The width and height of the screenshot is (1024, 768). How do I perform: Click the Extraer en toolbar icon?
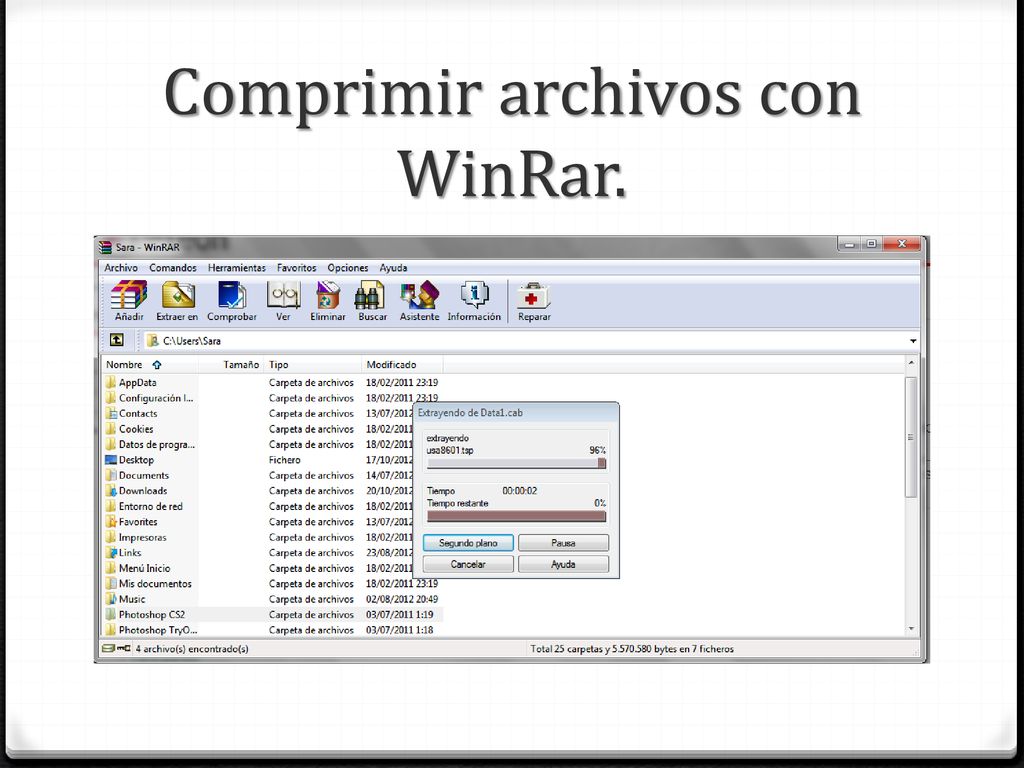(x=178, y=295)
